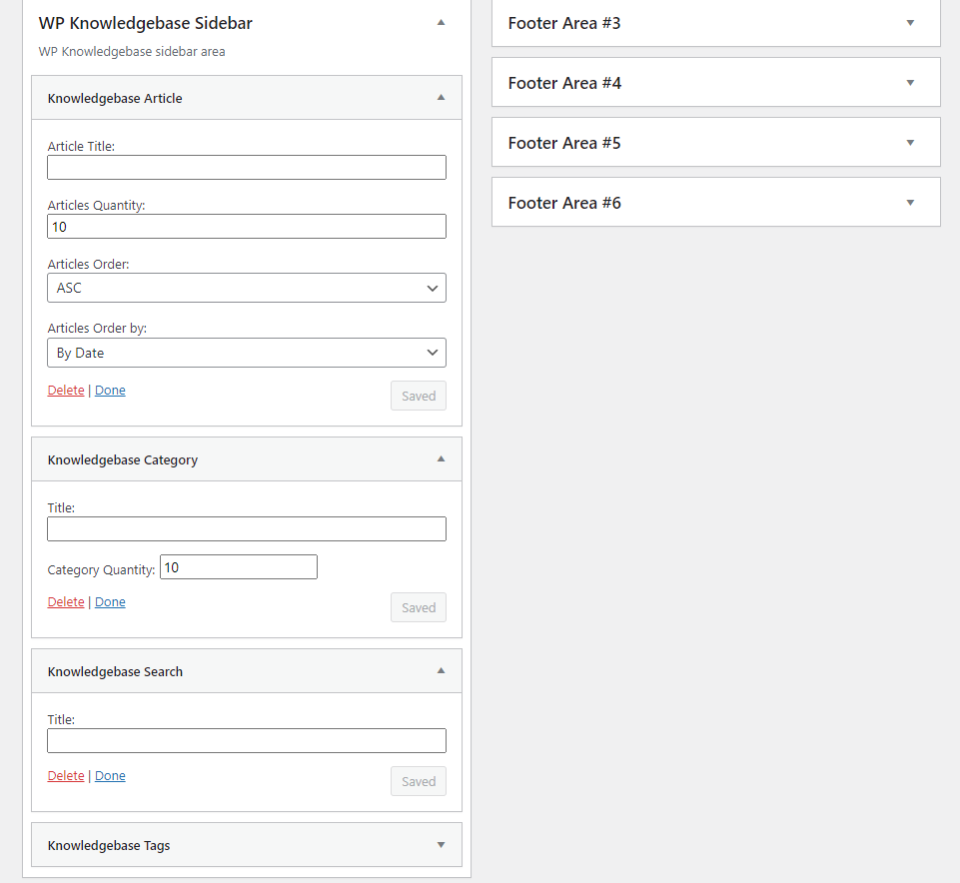Collapse the Knowledgebase Category widget
The image size is (960, 883).
[441, 460]
